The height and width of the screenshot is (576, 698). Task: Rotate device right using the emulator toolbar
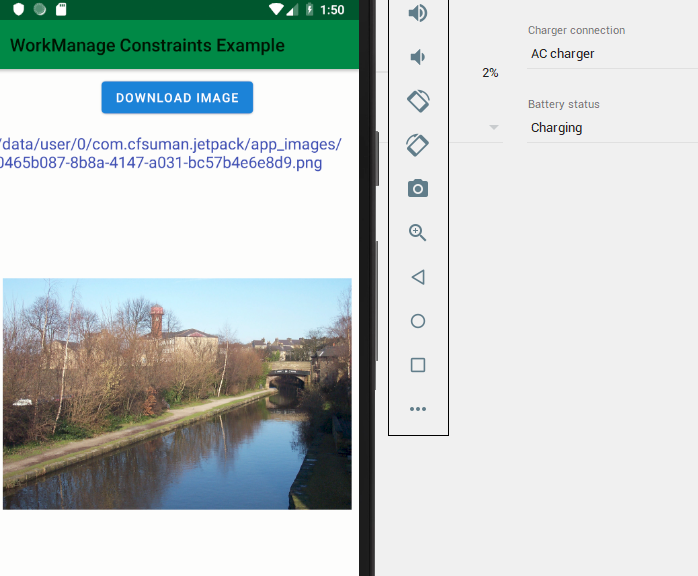click(418, 145)
